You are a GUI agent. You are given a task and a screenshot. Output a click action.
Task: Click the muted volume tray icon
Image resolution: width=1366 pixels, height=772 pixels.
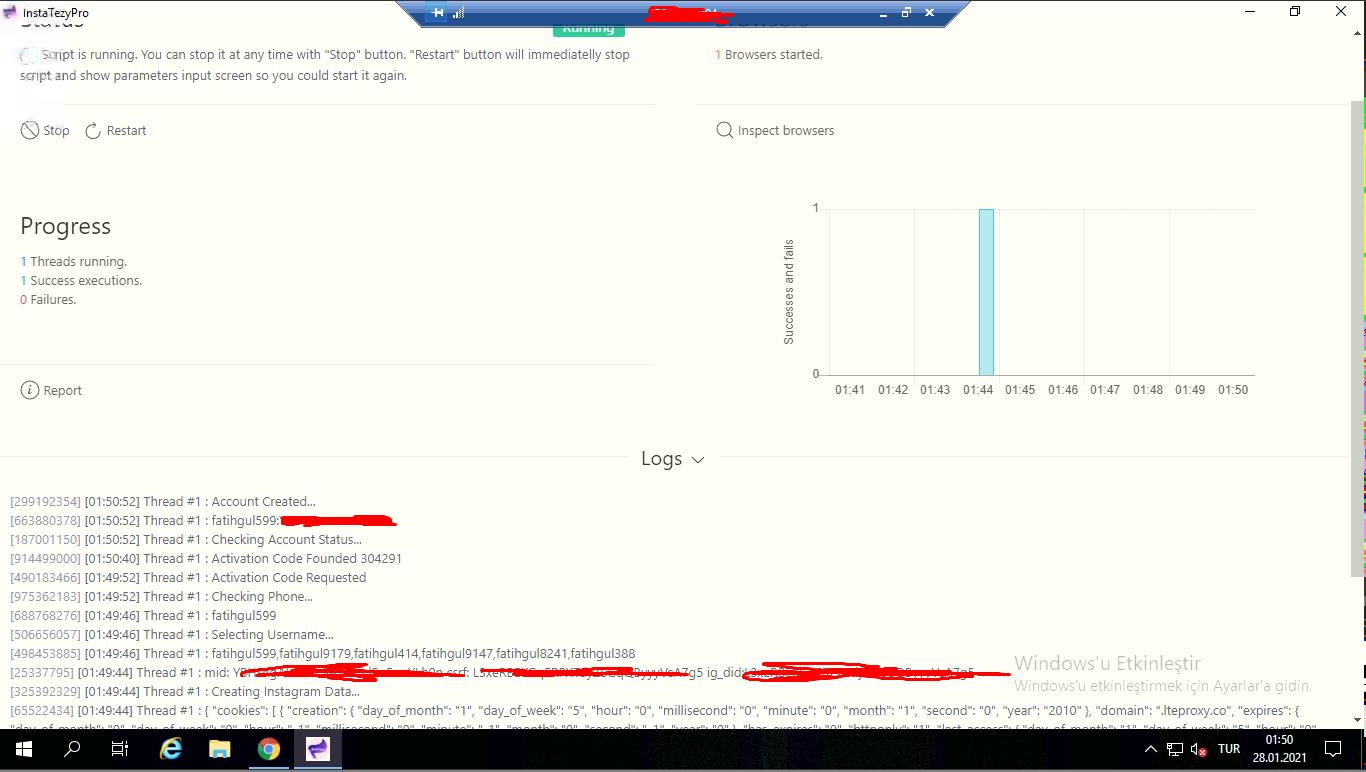click(x=1198, y=749)
